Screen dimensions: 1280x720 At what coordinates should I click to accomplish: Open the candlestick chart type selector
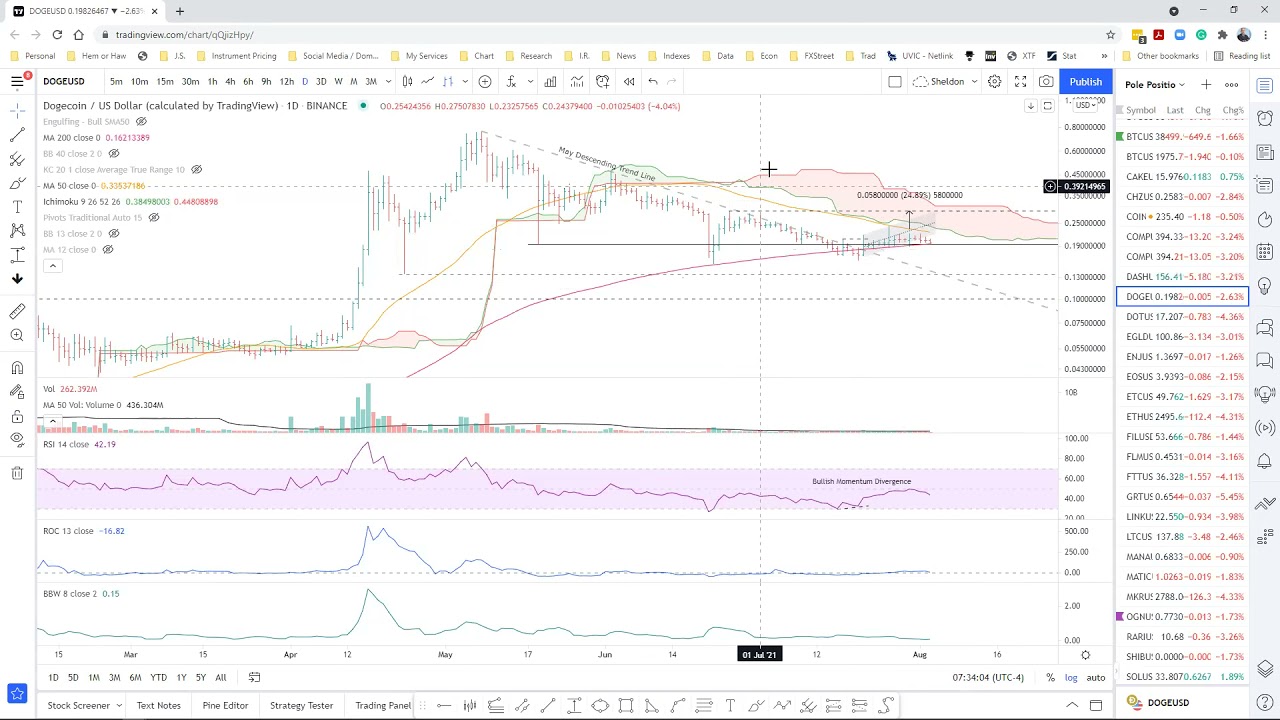click(x=407, y=81)
